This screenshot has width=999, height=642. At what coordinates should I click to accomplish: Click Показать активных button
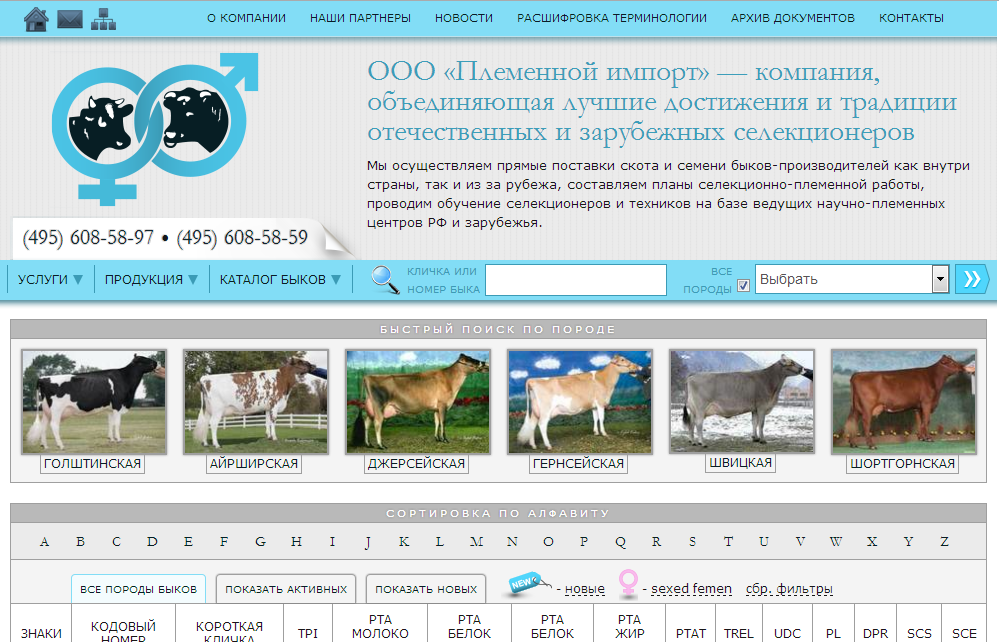[x=286, y=589]
